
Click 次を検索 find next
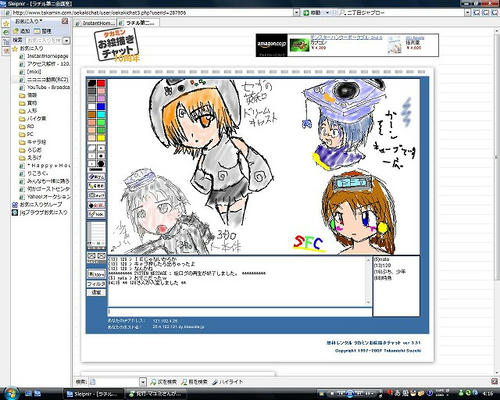(x=163, y=382)
